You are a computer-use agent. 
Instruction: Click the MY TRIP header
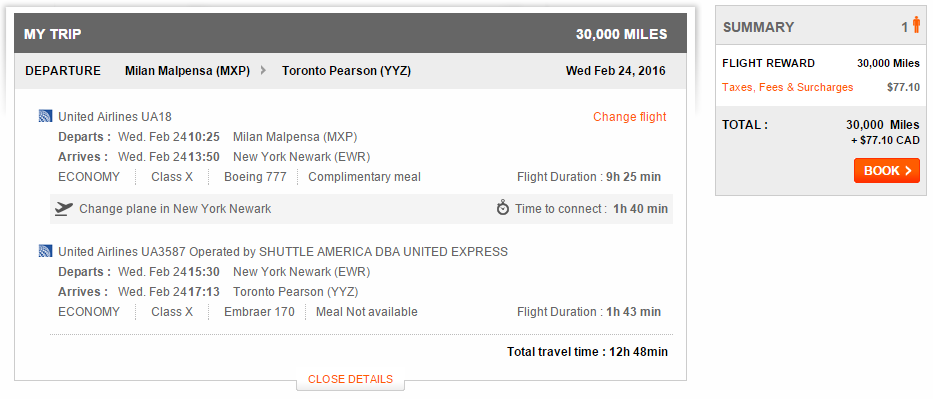tap(52, 34)
